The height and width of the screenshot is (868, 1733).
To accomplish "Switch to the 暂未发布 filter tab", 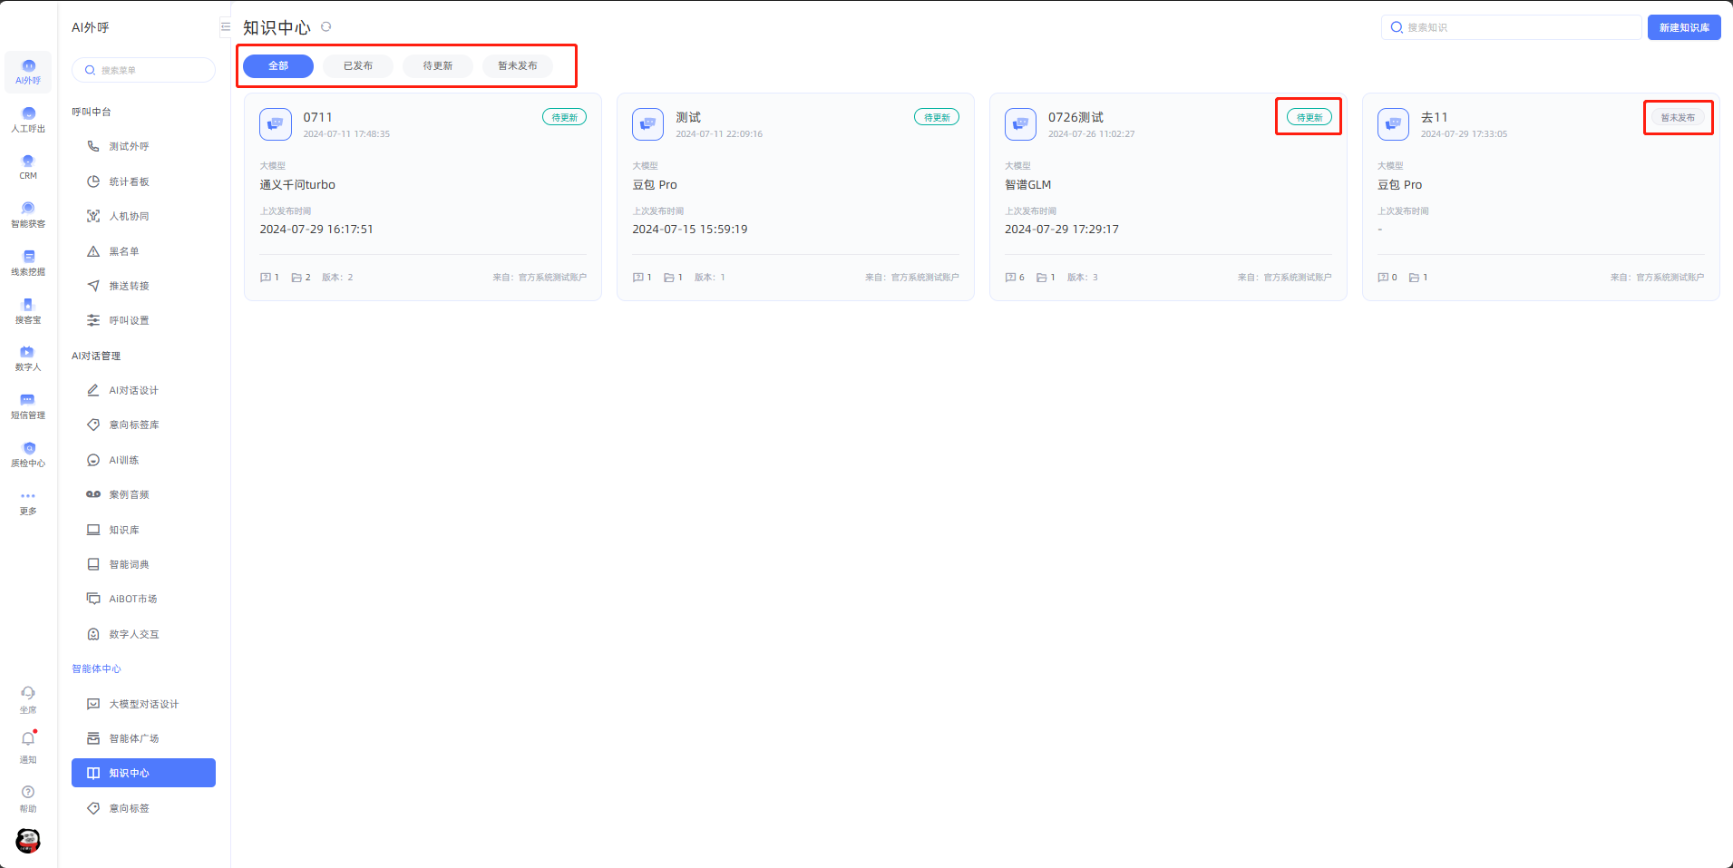I will point(517,66).
